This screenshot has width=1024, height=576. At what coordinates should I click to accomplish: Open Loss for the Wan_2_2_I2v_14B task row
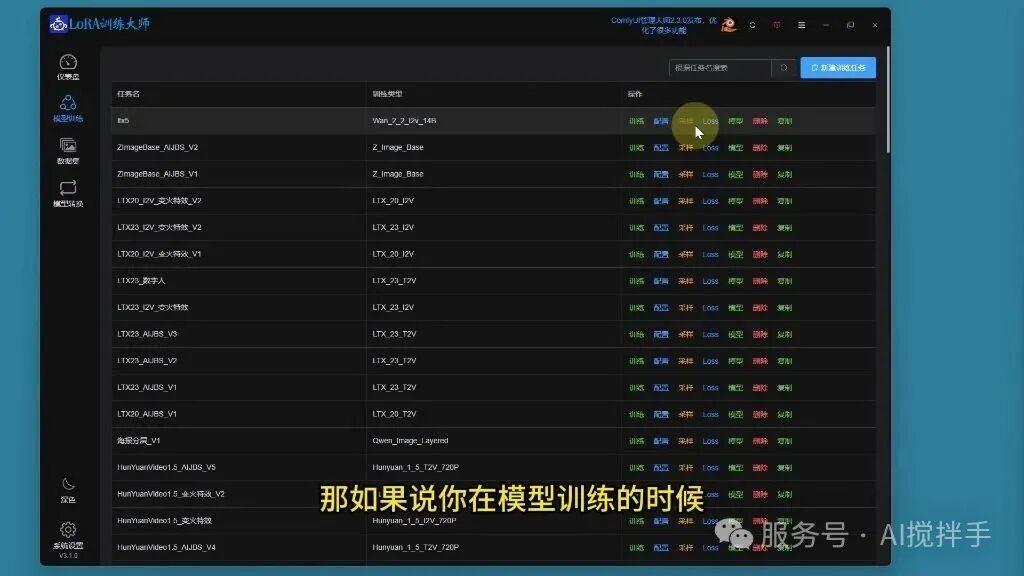pyautogui.click(x=711, y=121)
